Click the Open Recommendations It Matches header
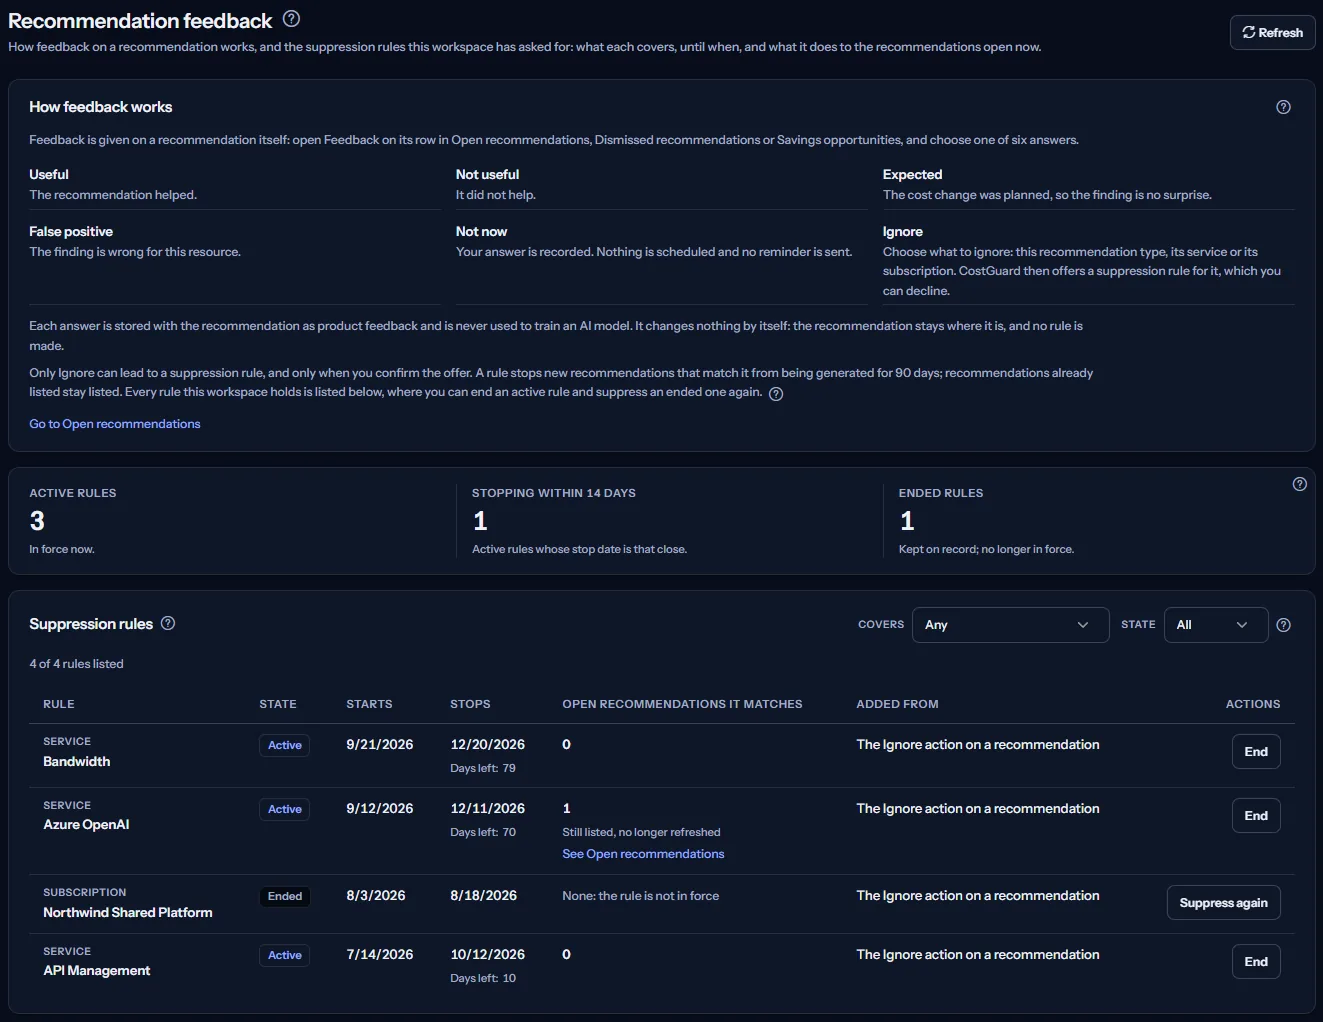This screenshot has height=1022, width=1323. [x=682, y=704]
